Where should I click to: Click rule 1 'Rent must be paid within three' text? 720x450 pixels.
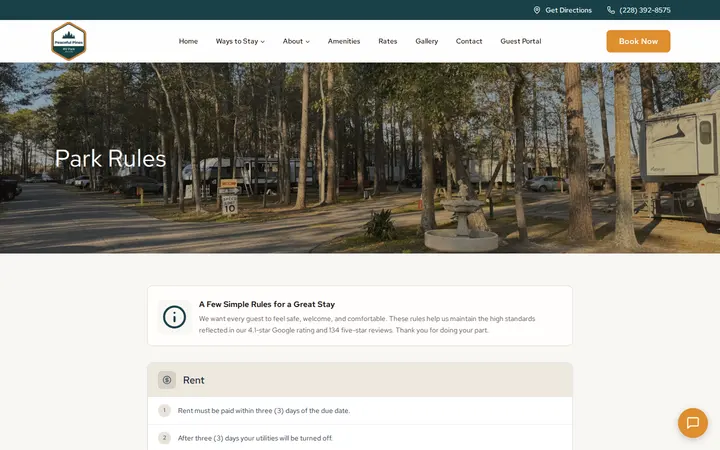click(264, 411)
